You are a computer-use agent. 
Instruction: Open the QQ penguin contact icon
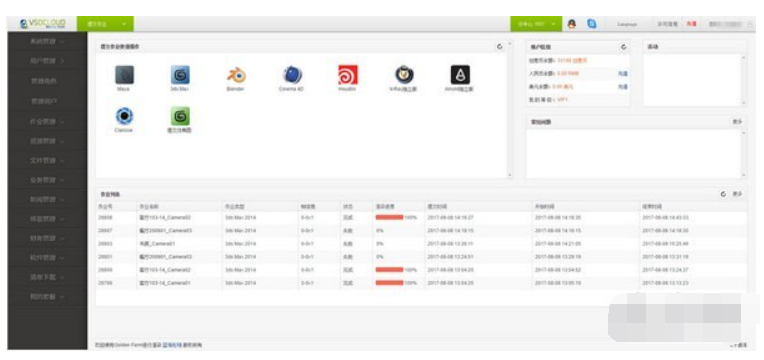pos(572,23)
